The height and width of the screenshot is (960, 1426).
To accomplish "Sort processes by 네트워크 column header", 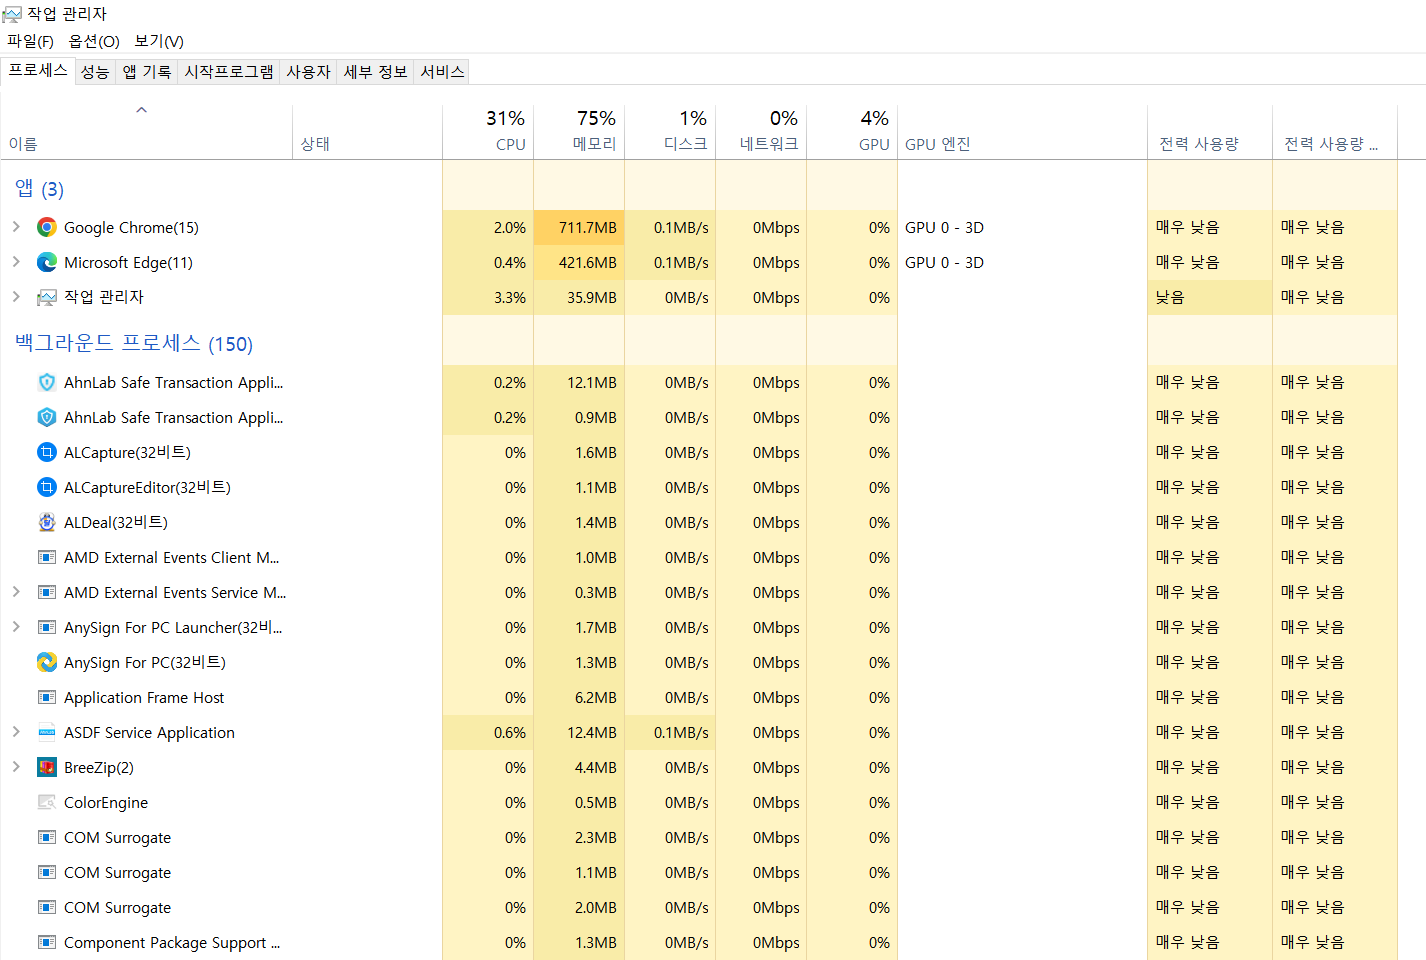I will 761,132.
